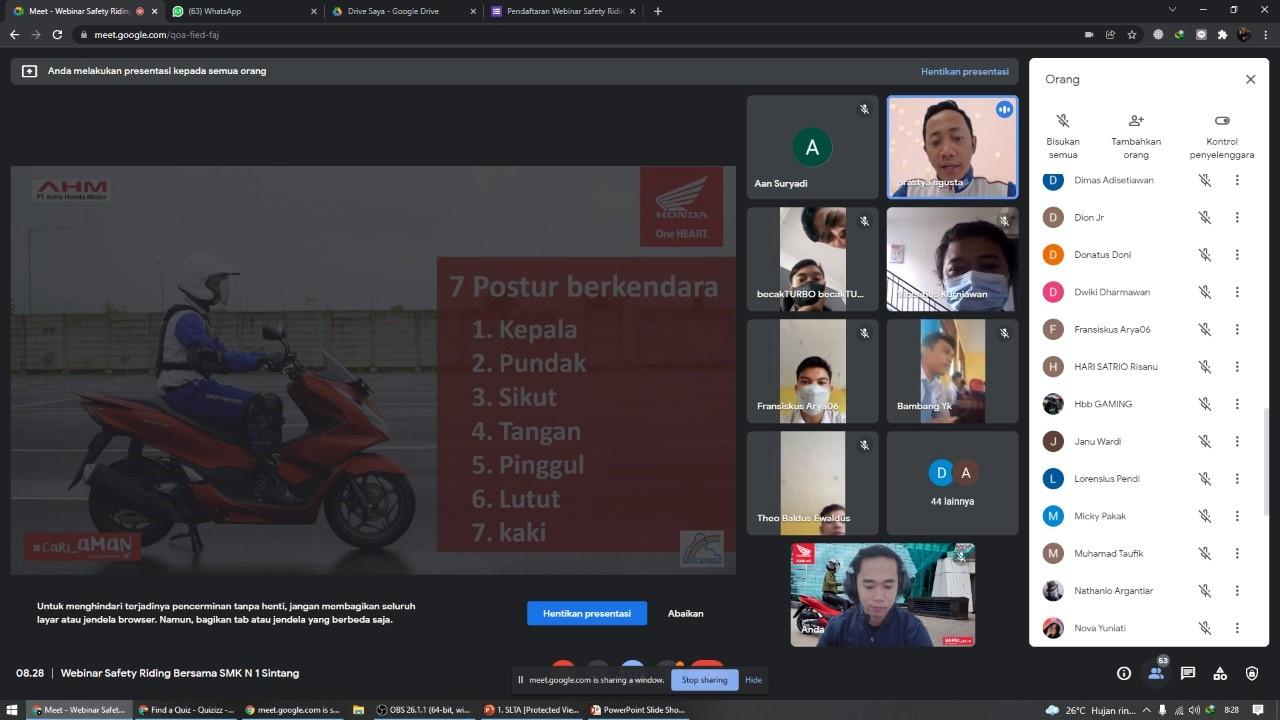Click Stop sharing in the sharing bar
The width and height of the screenshot is (1280, 720).
(x=704, y=680)
